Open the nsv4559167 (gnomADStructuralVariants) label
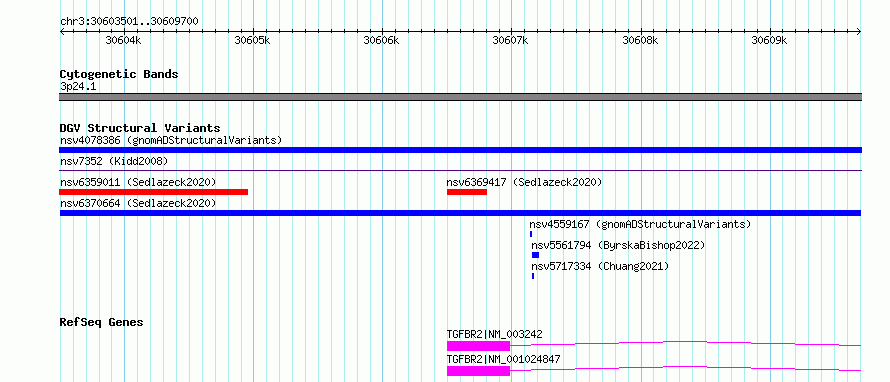This screenshot has width=890, height=382. pyautogui.click(x=640, y=224)
